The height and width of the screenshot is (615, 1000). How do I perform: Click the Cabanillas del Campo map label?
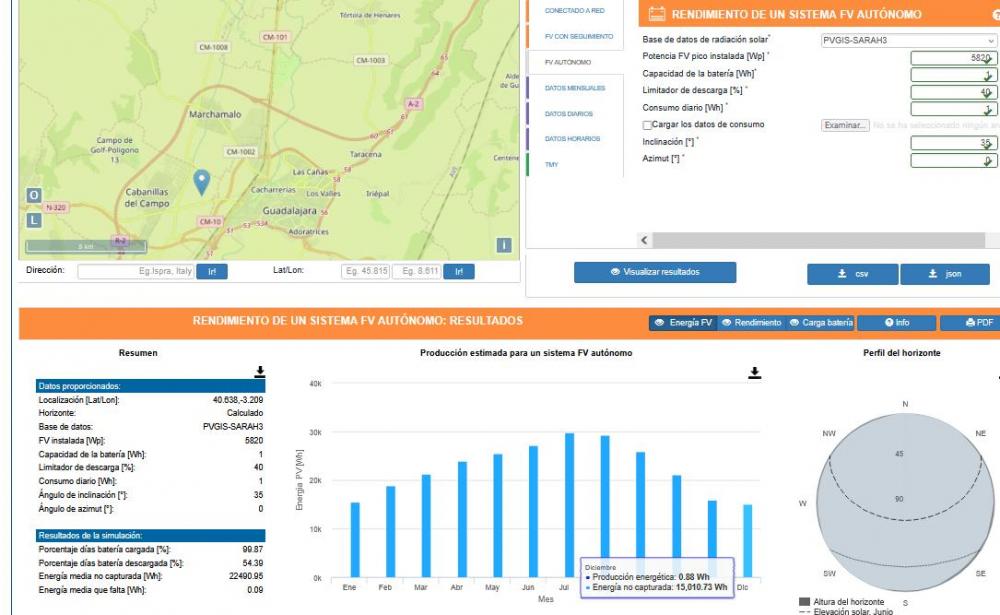[x=147, y=197]
